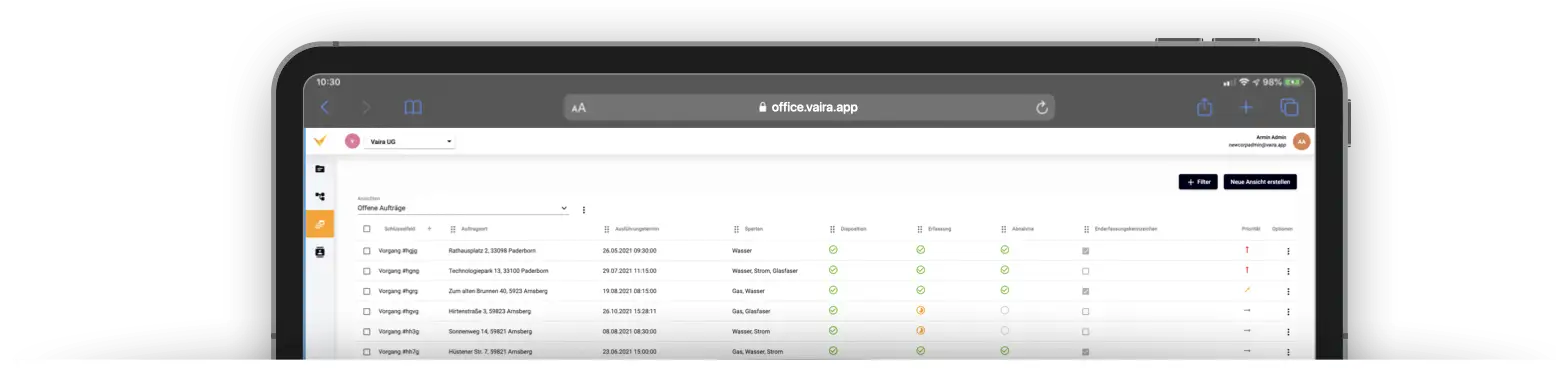Toggle Enderfassungskennzeichen checkbox for Vorgang #hgvg
Screen dimensions: 1556x369
click(1086, 312)
